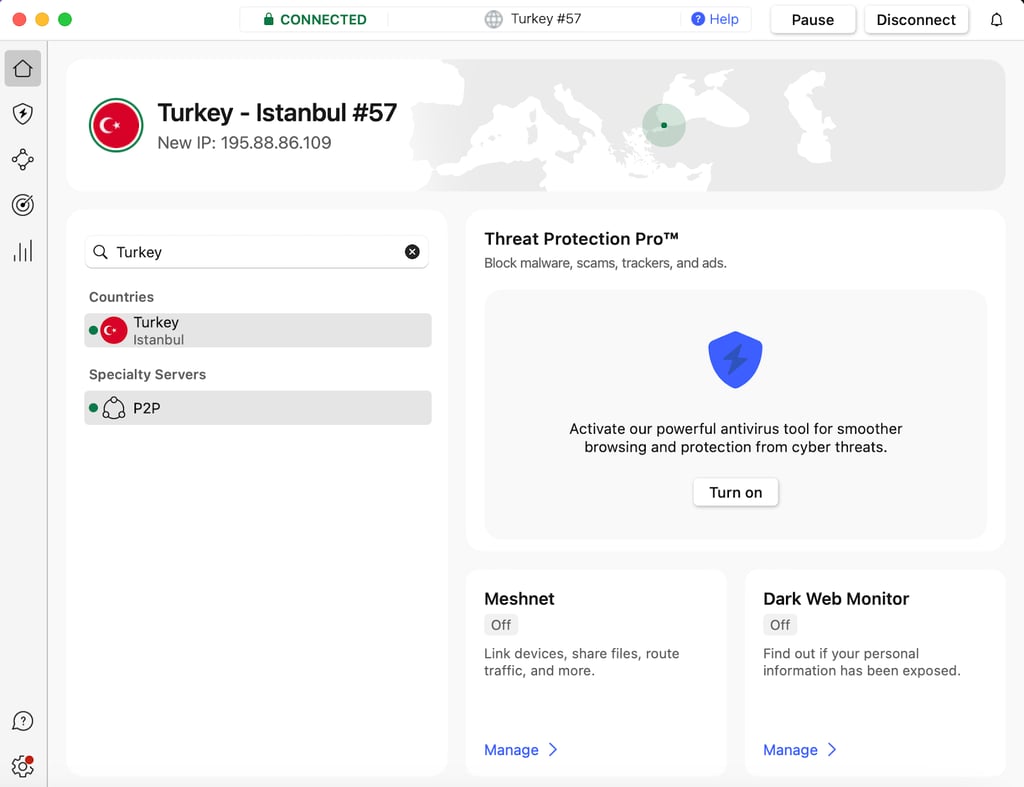Select the Turkey Istanbul country row
1024x787 pixels.
point(258,330)
